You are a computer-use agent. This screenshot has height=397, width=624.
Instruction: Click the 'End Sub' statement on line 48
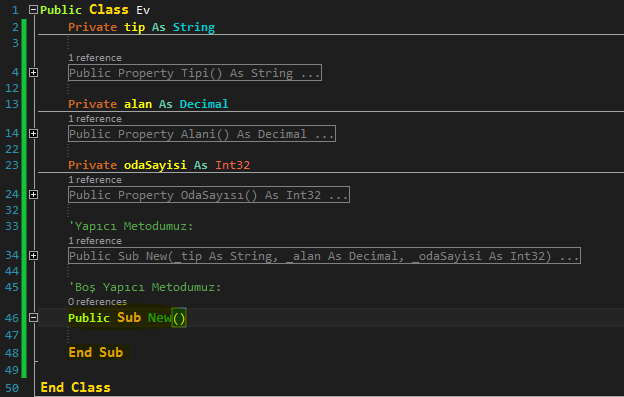(x=96, y=352)
